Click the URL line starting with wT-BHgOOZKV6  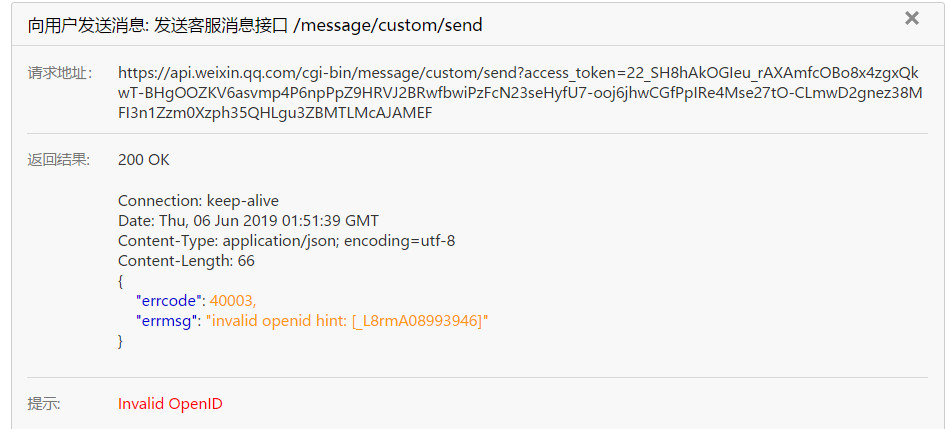click(520, 93)
